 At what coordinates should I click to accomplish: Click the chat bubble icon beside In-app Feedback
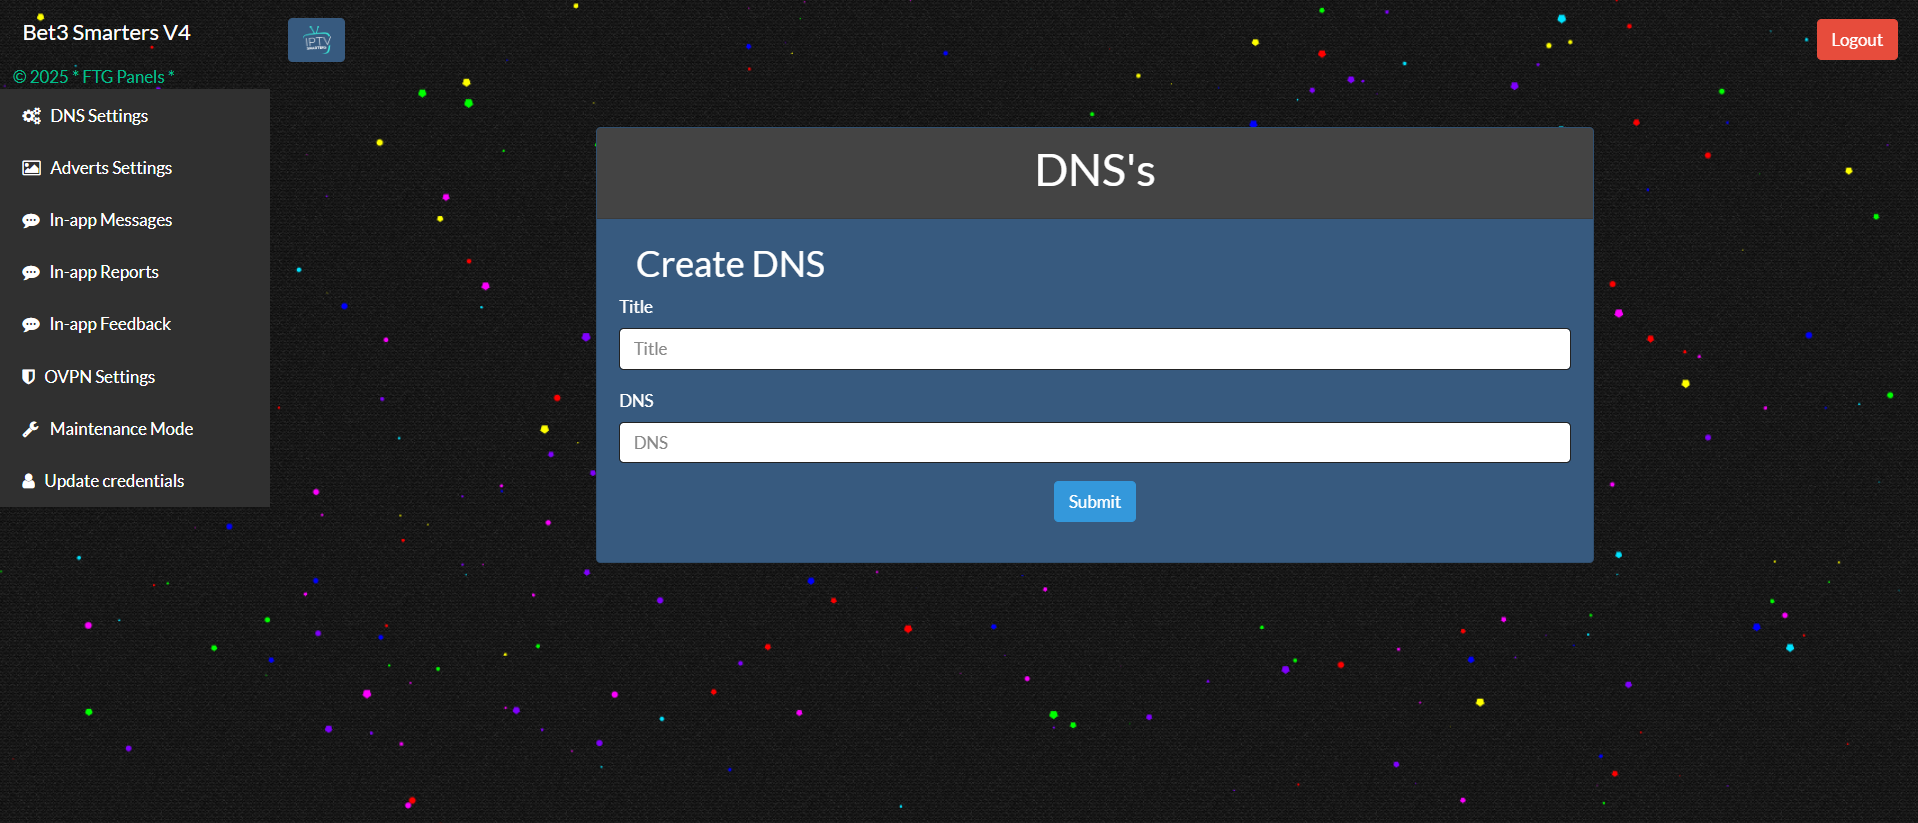tap(31, 325)
